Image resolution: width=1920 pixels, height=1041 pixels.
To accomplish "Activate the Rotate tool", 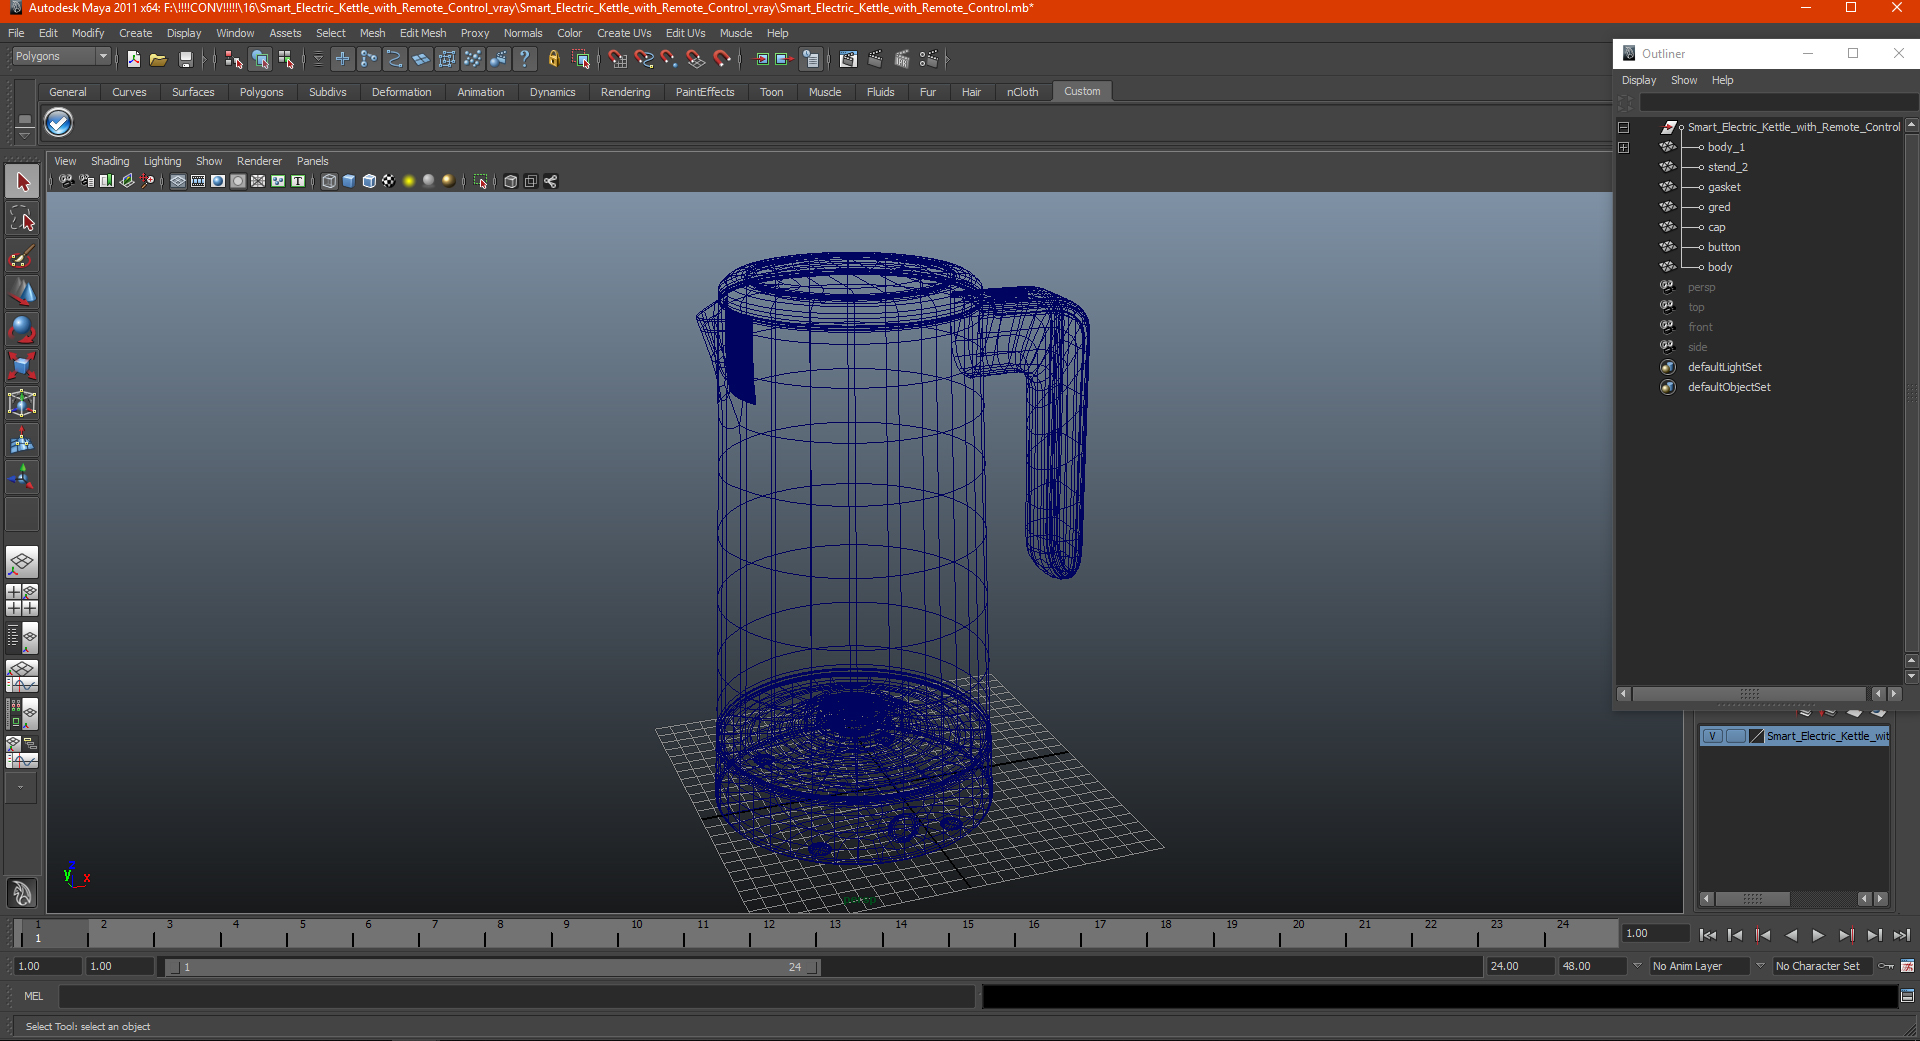I will 22,330.
